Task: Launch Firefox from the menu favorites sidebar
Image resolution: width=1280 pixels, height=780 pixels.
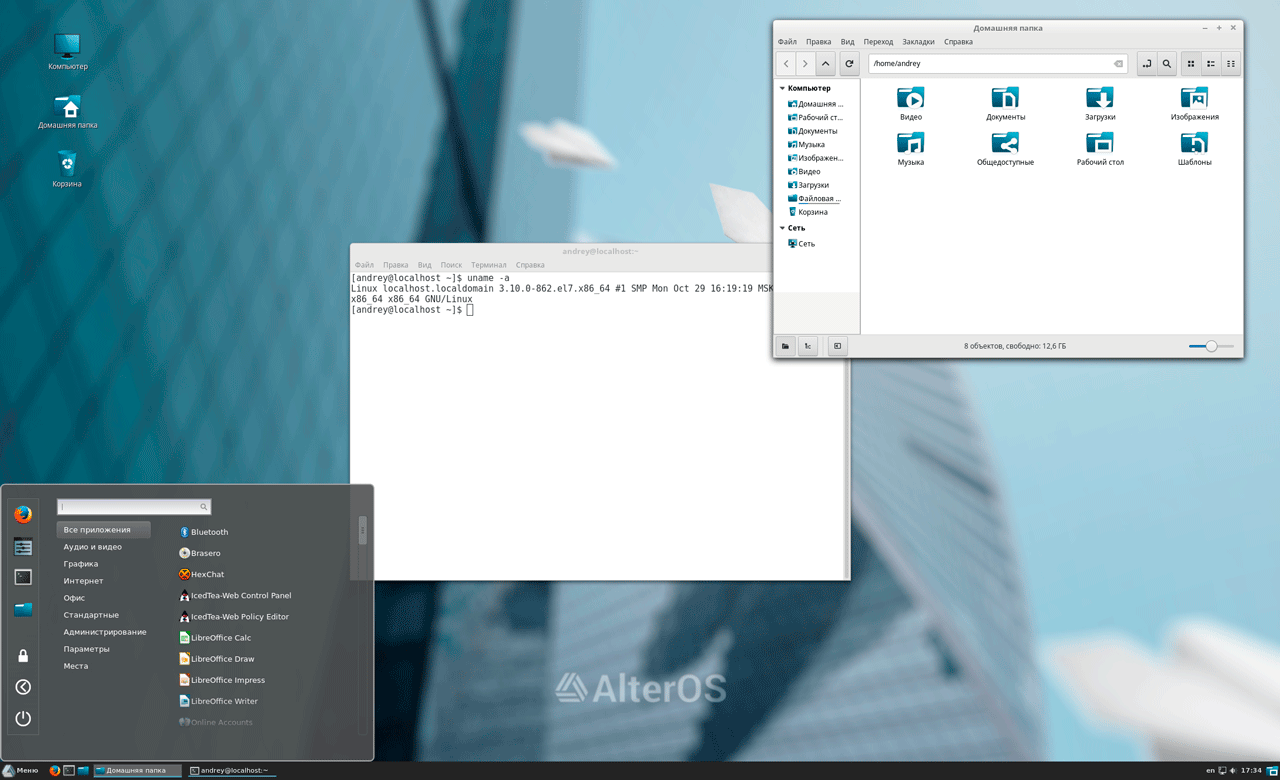Action: (23, 515)
